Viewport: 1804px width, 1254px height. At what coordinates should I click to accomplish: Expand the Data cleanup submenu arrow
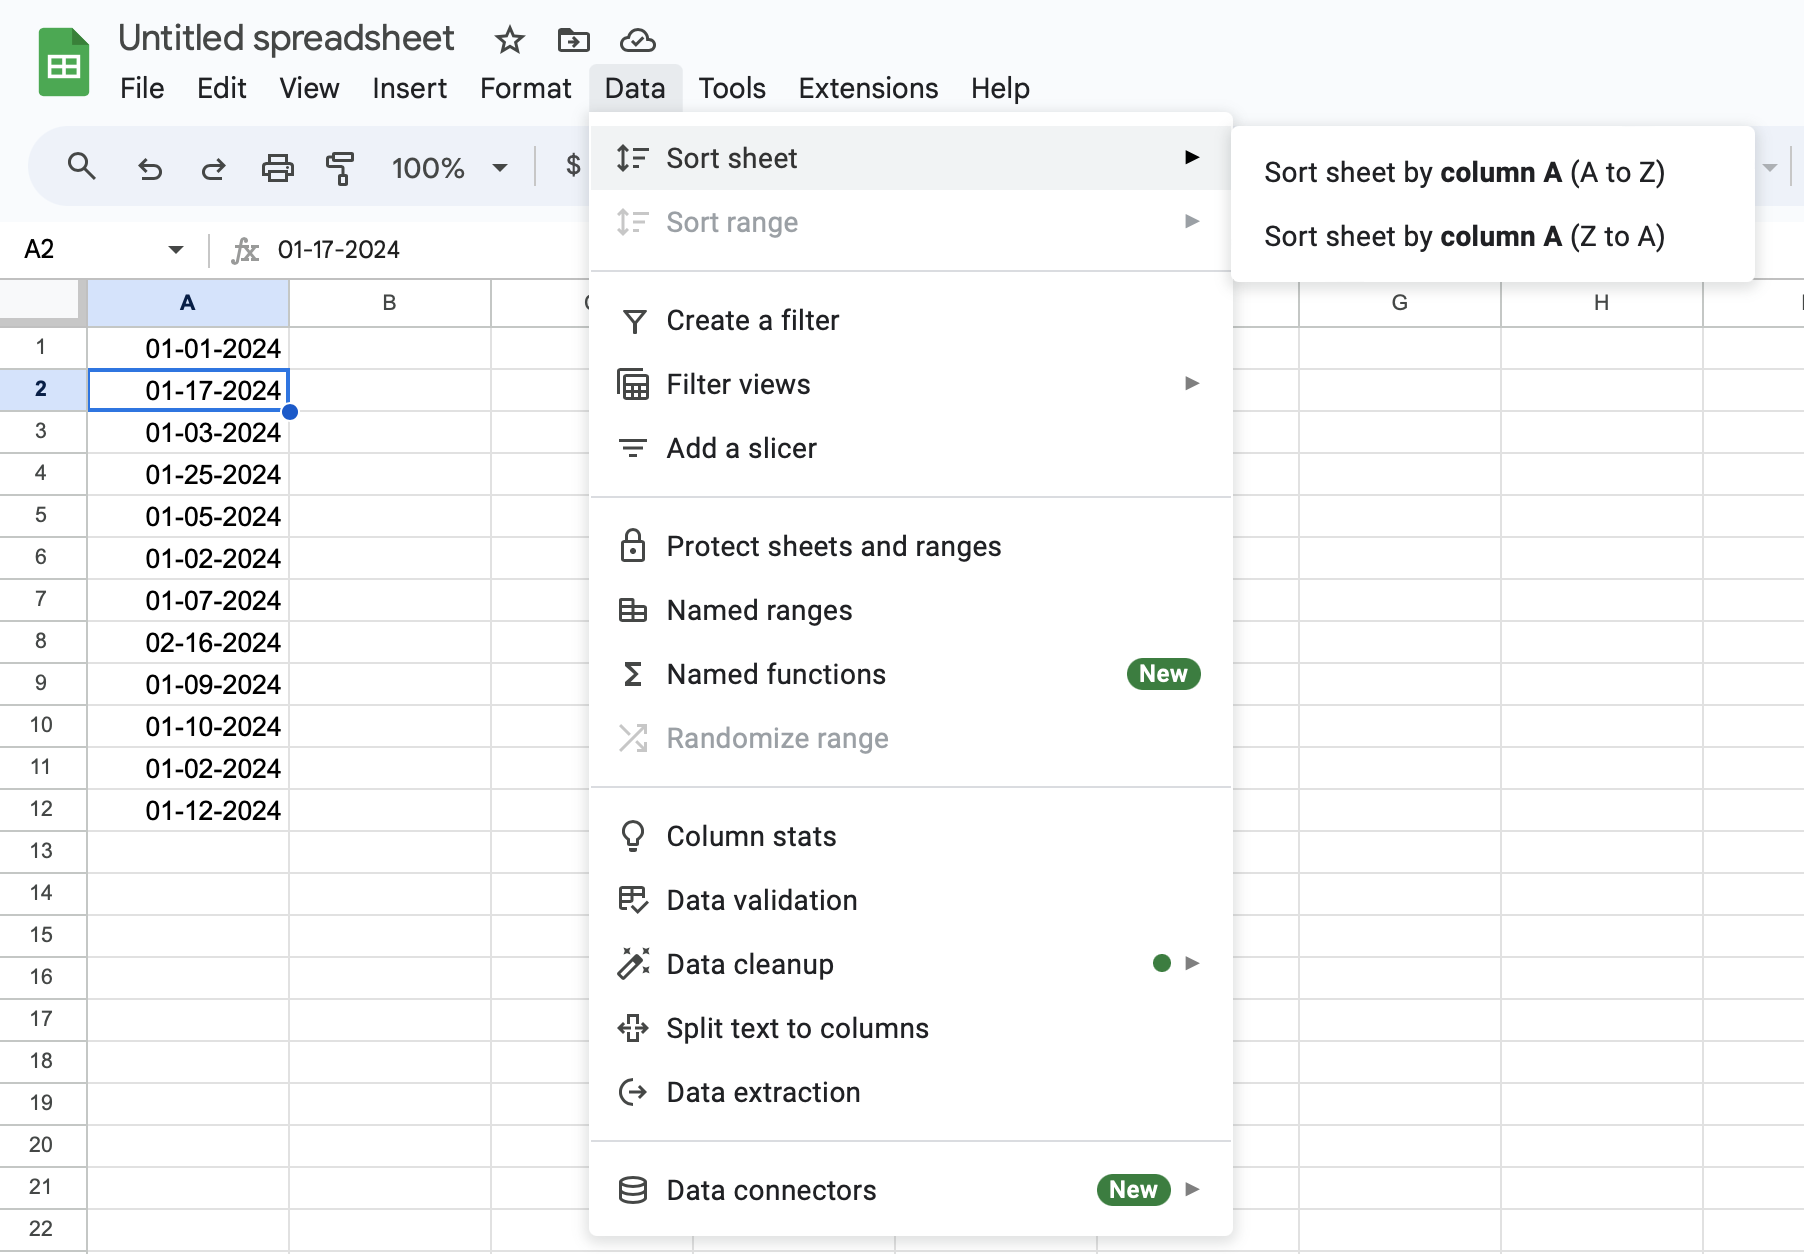(1192, 963)
